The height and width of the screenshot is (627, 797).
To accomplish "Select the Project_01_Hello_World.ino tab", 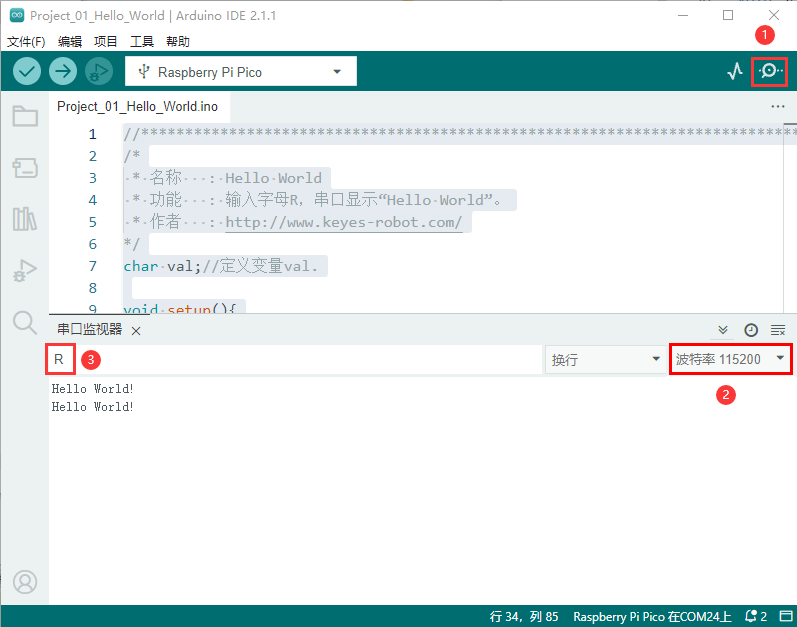I will (x=137, y=107).
